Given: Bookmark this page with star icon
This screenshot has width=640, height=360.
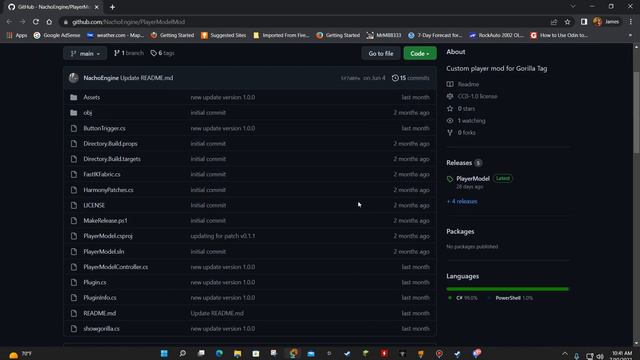Looking at the screenshot, I should point(567,22).
